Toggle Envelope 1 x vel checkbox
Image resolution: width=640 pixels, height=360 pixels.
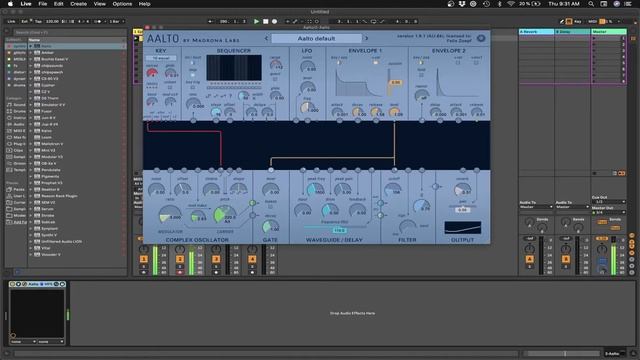point(376,63)
